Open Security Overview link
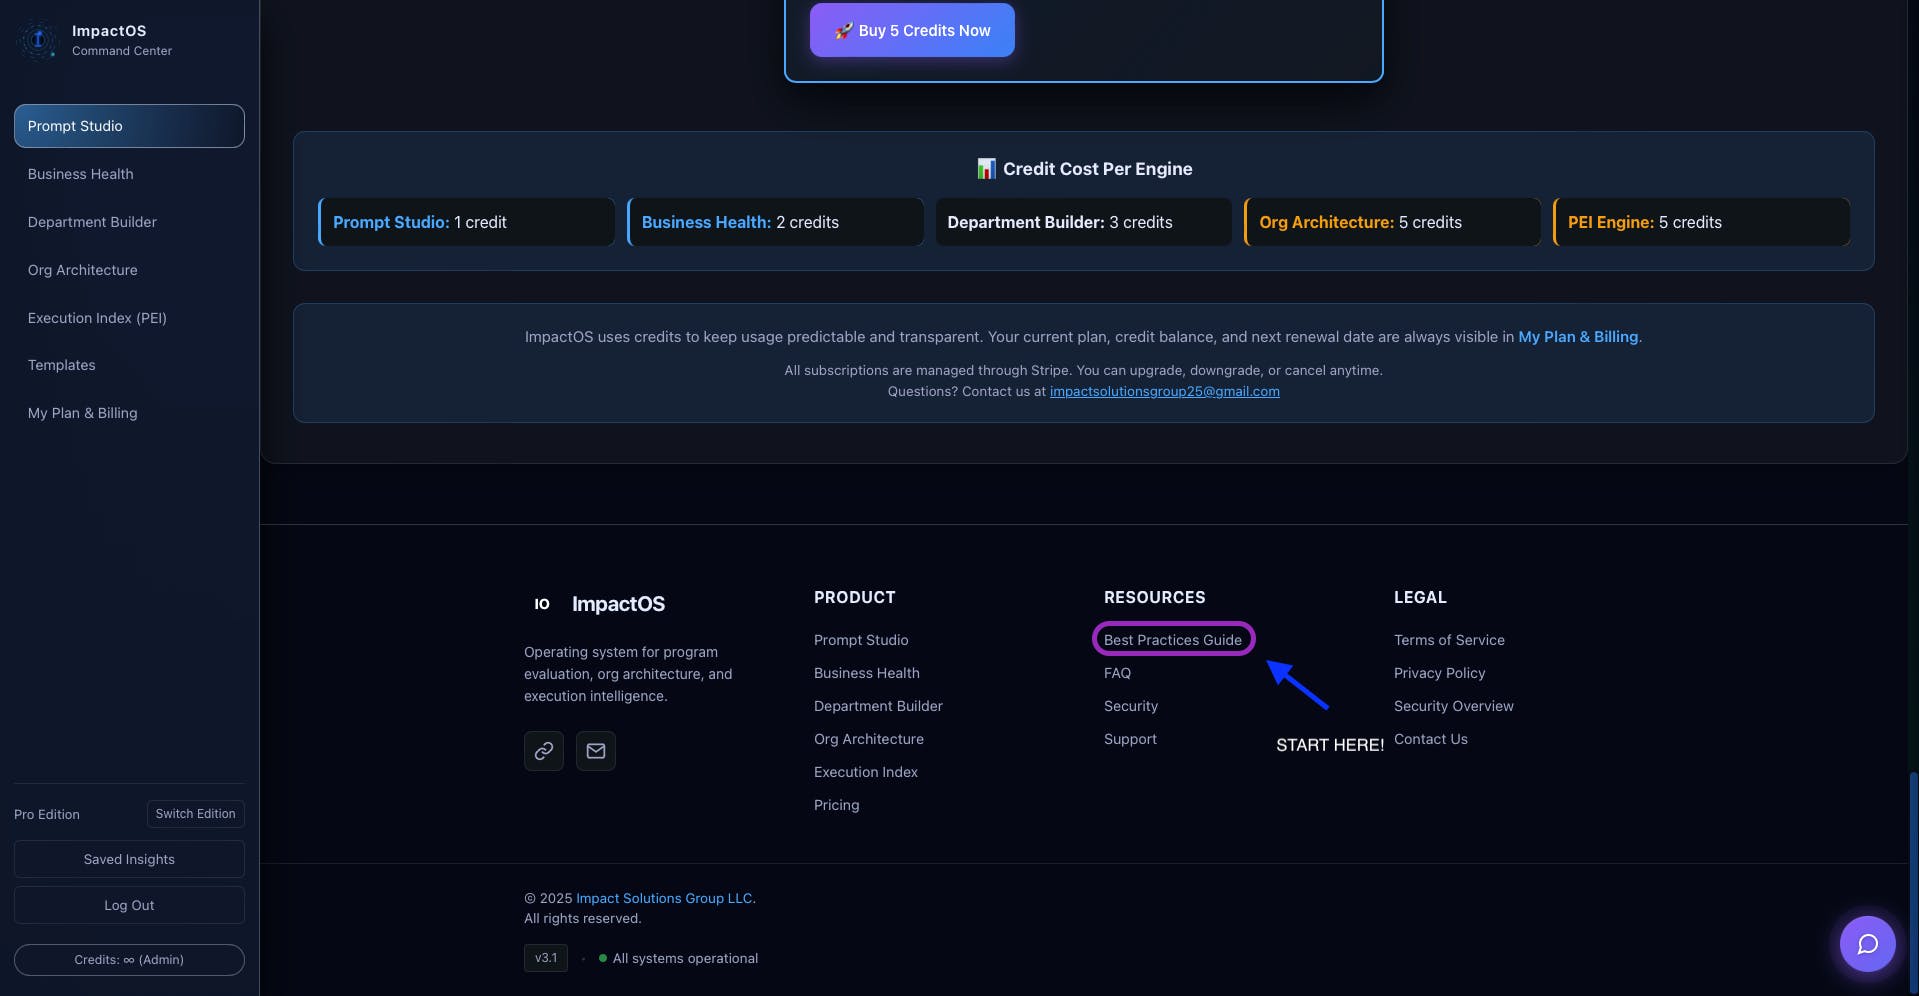The image size is (1919, 996). pos(1453,706)
